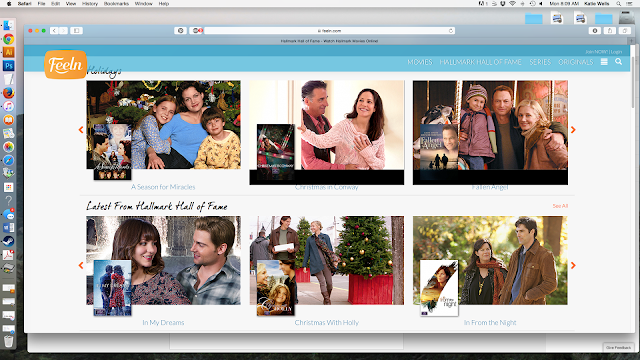Go to HALLMARK HALL OF FAME section
Image resolution: width=640 pixels, height=360 pixels.
480,62
